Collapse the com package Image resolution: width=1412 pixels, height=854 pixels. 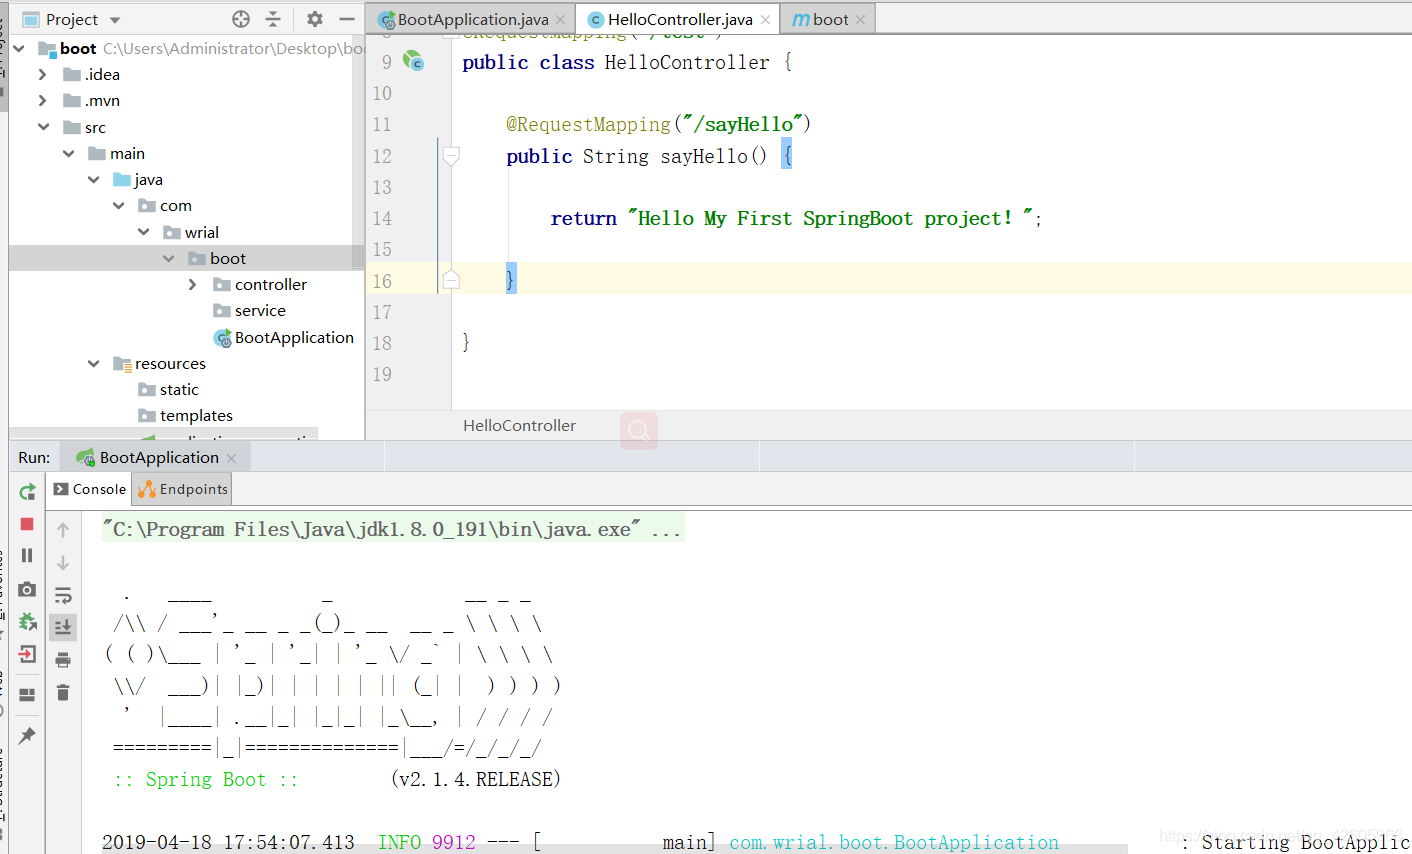[x=118, y=205]
